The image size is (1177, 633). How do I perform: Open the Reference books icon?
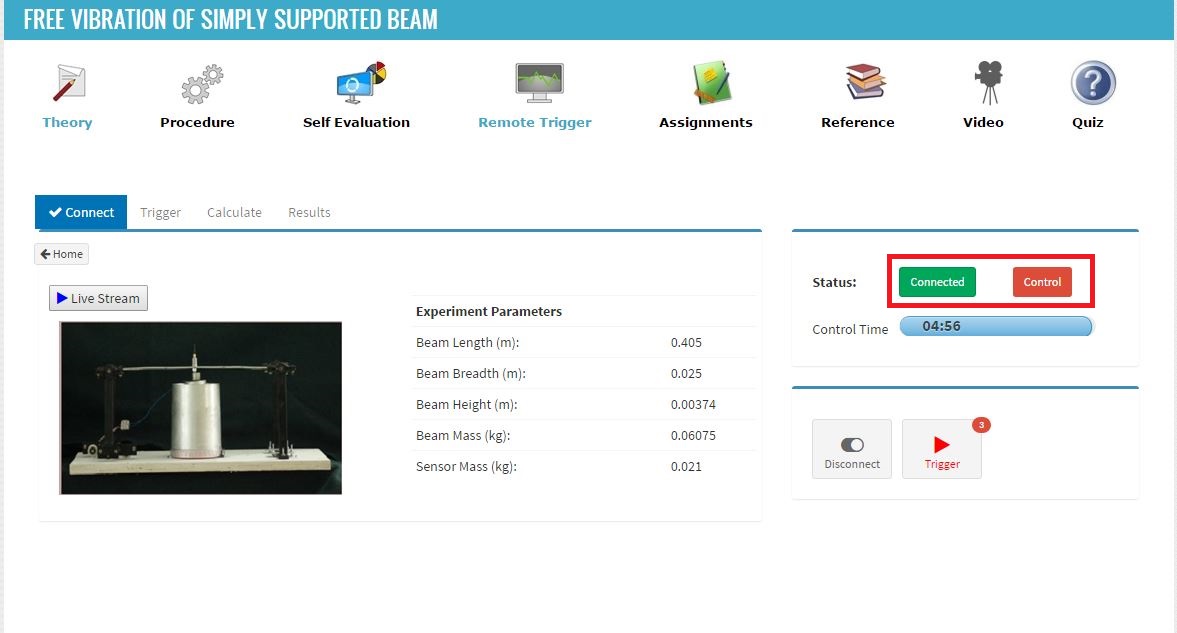(x=865, y=82)
